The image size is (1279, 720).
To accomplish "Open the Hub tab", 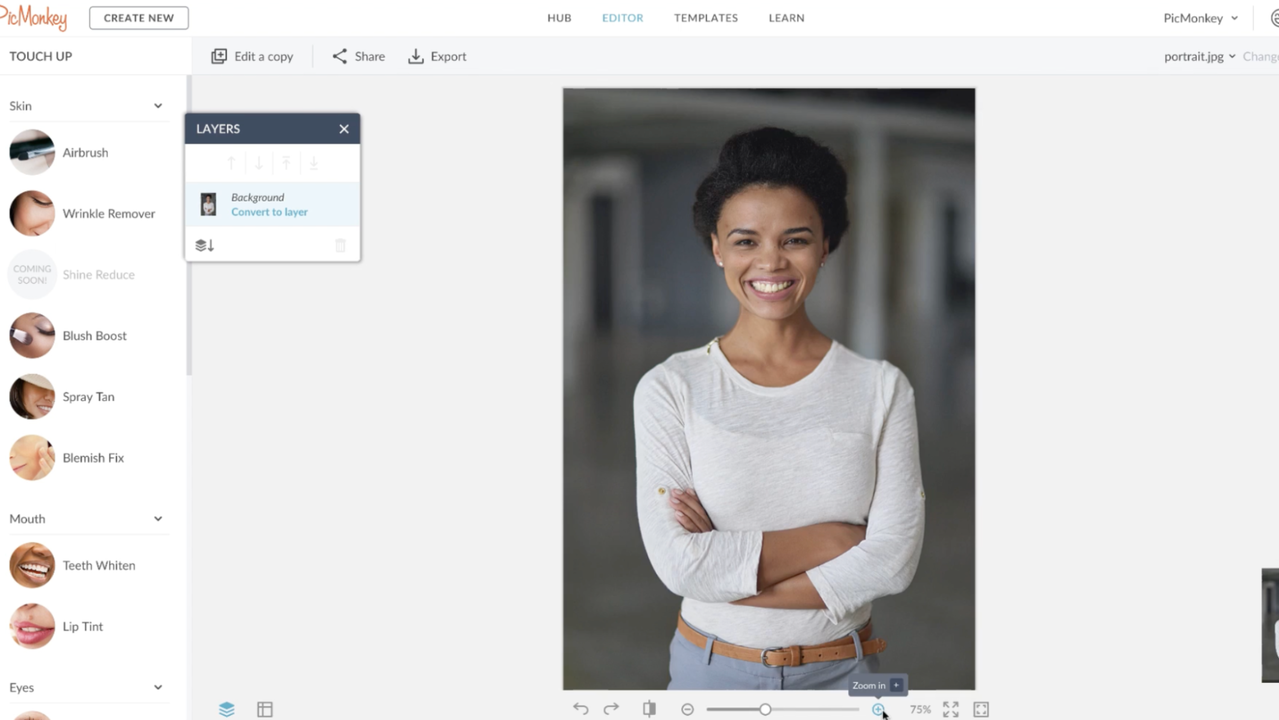I will pos(559,18).
